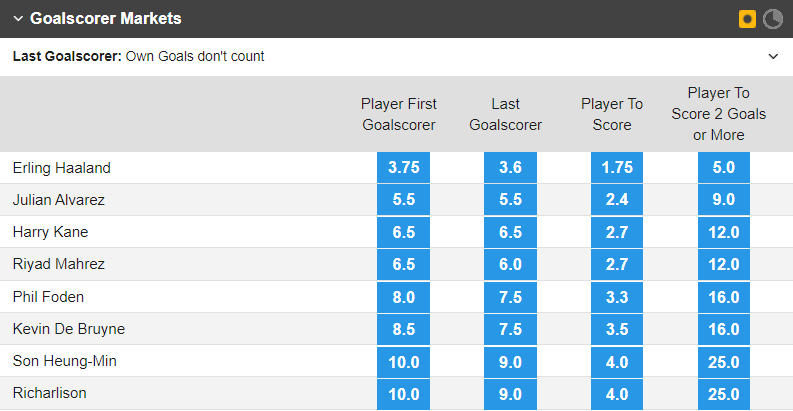Select Kevin De Bruyne first goalscorer 8.5

point(404,329)
